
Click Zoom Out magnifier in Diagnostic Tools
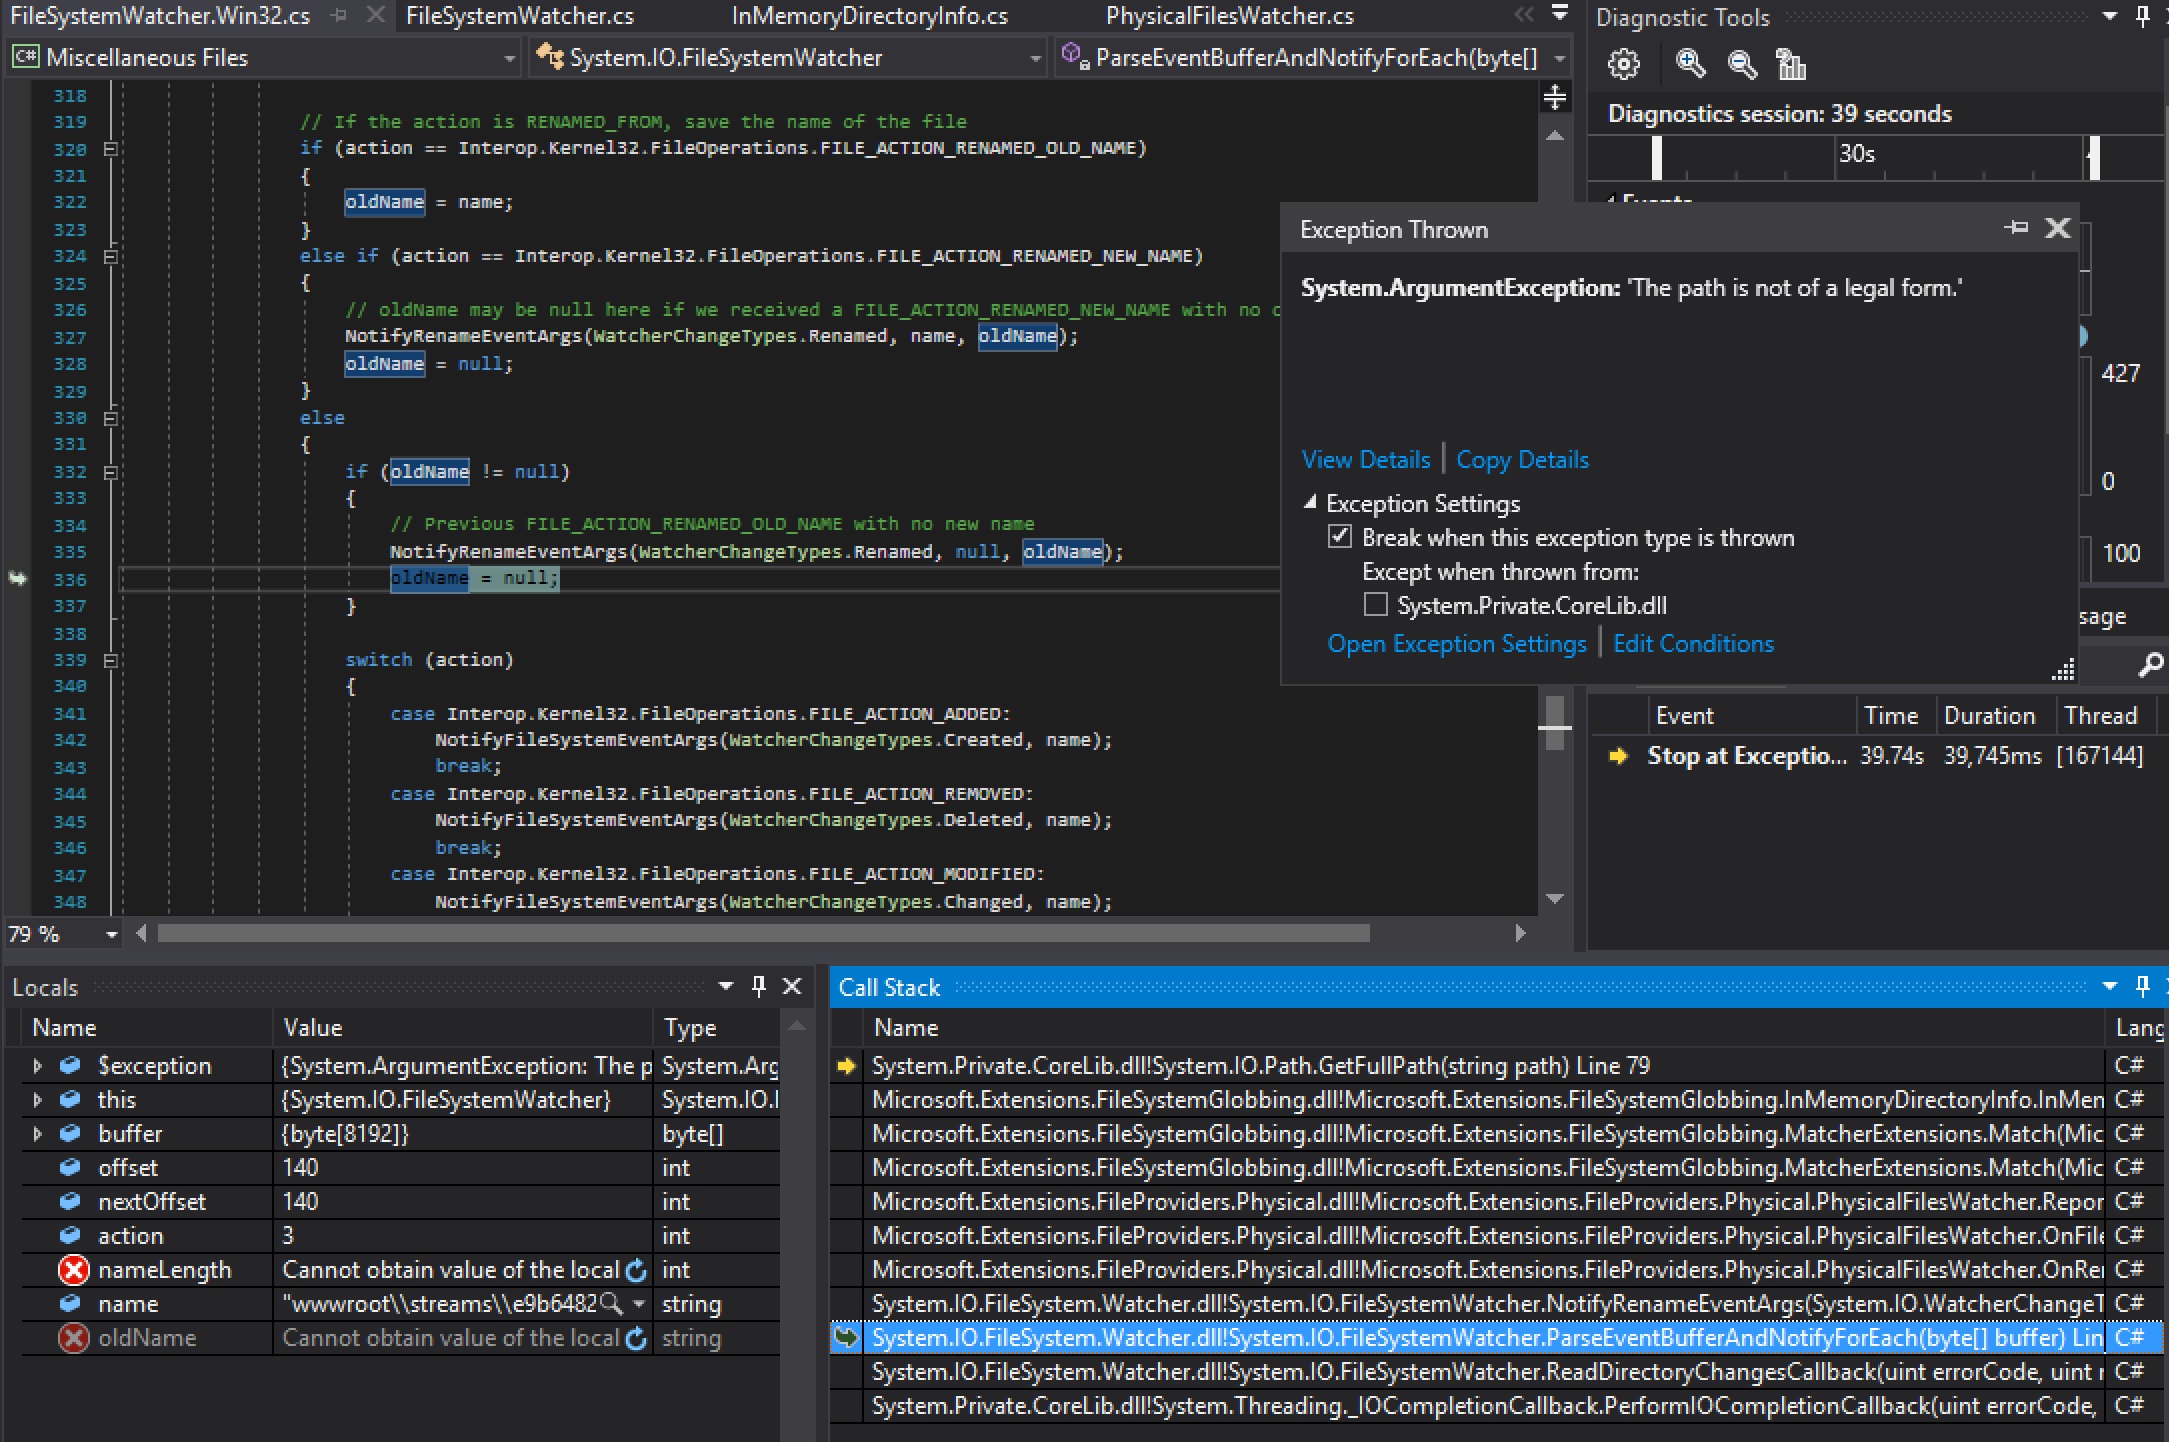tap(1741, 63)
